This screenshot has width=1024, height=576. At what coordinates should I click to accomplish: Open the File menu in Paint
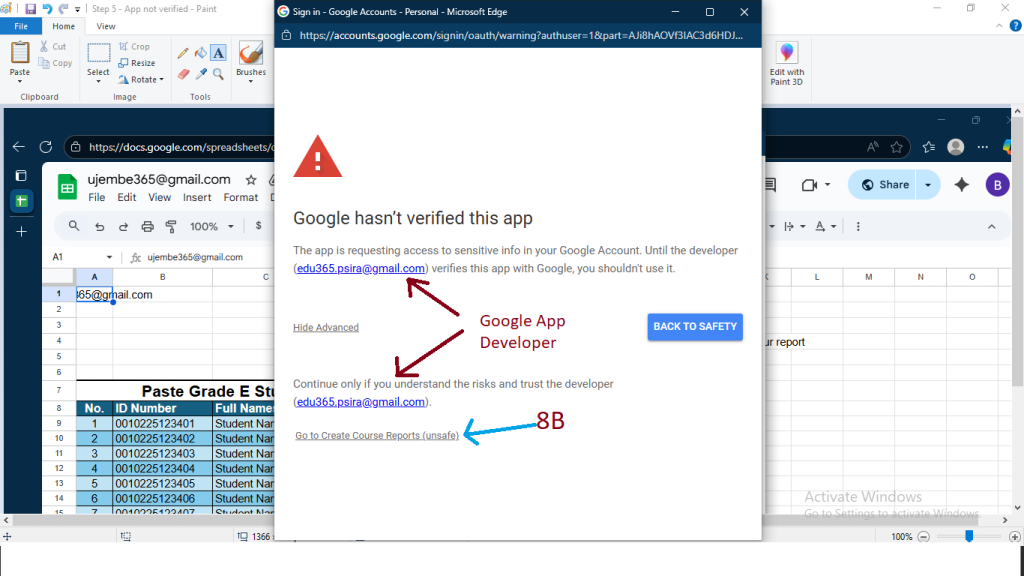[x=20, y=27]
